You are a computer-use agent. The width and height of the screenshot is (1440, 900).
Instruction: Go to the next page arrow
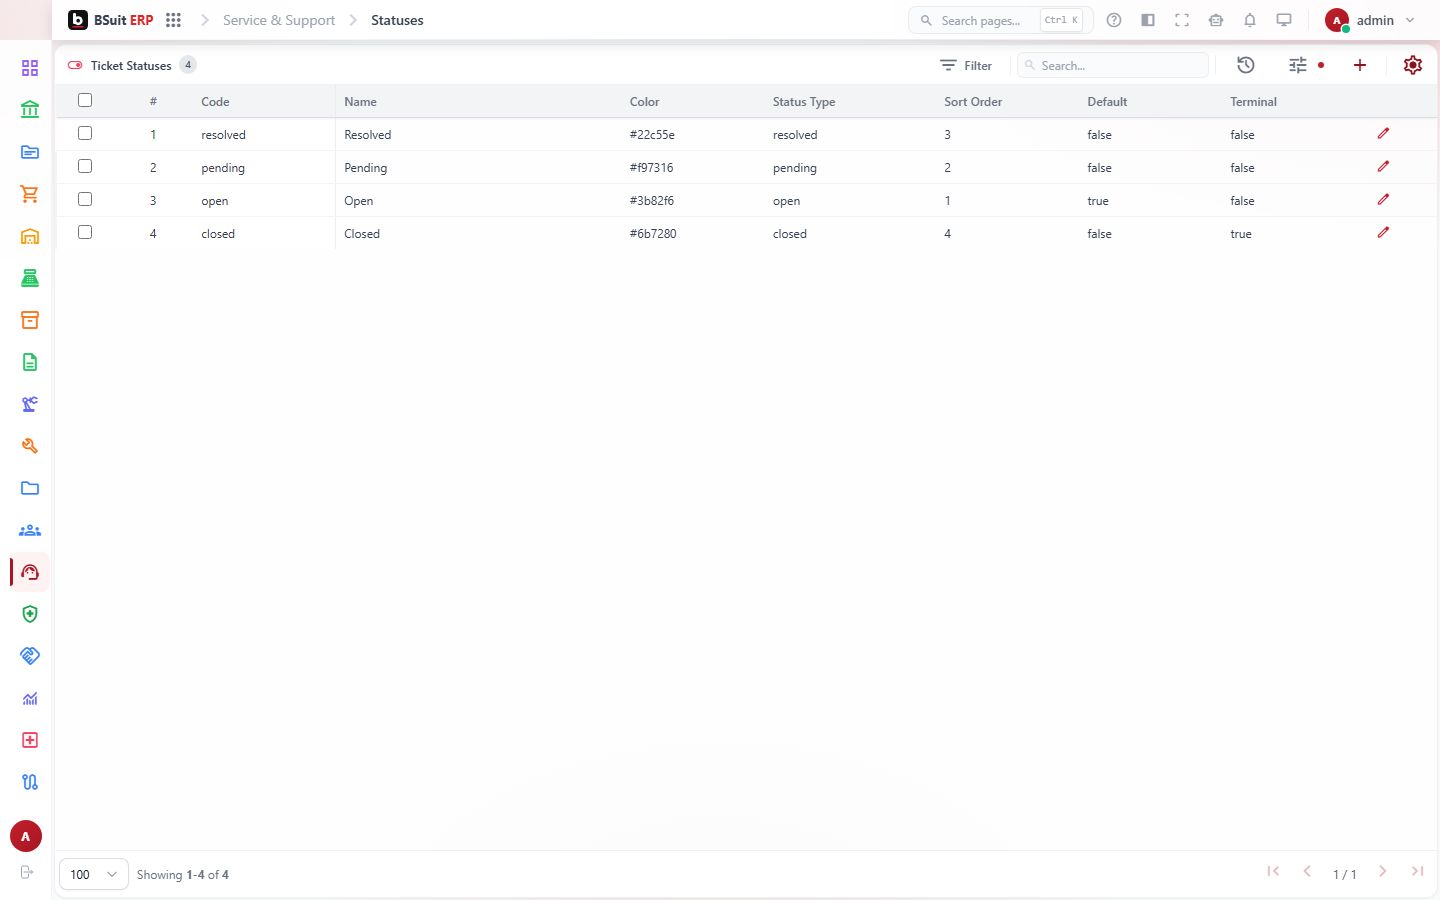(x=1382, y=871)
